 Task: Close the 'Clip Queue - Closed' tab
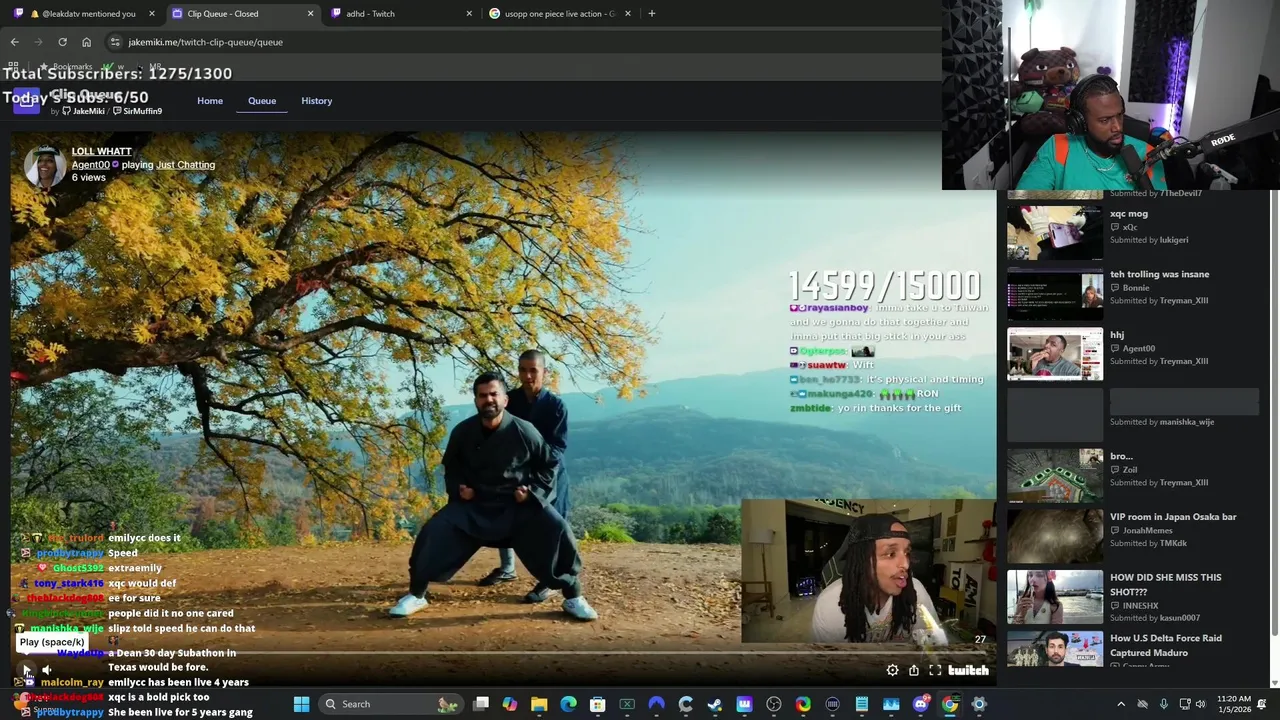[x=310, y=14]
